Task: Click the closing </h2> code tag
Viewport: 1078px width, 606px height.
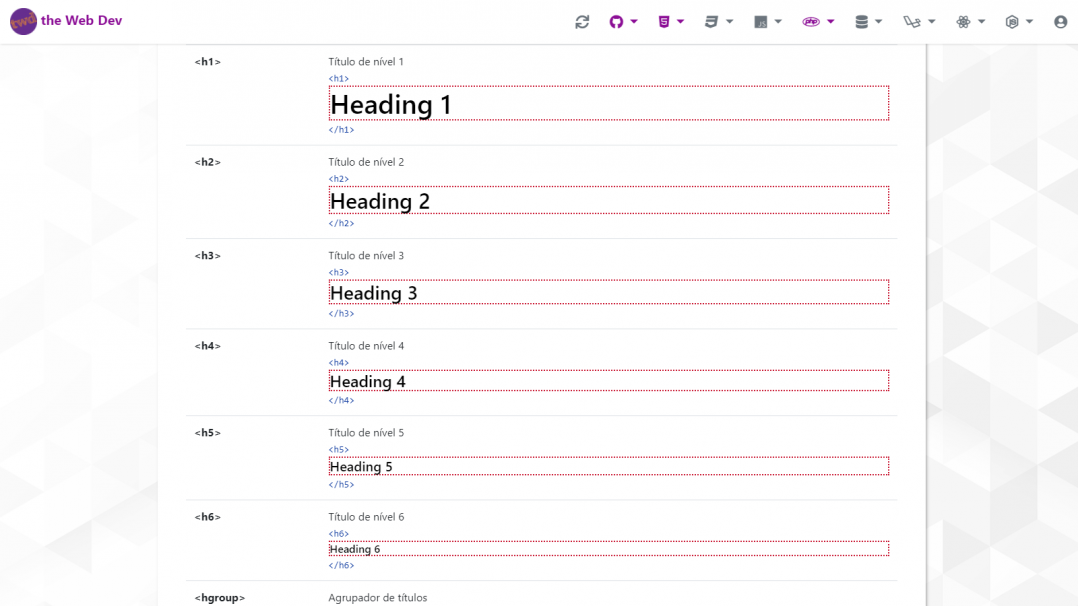Action: click(x=341, y=223)
